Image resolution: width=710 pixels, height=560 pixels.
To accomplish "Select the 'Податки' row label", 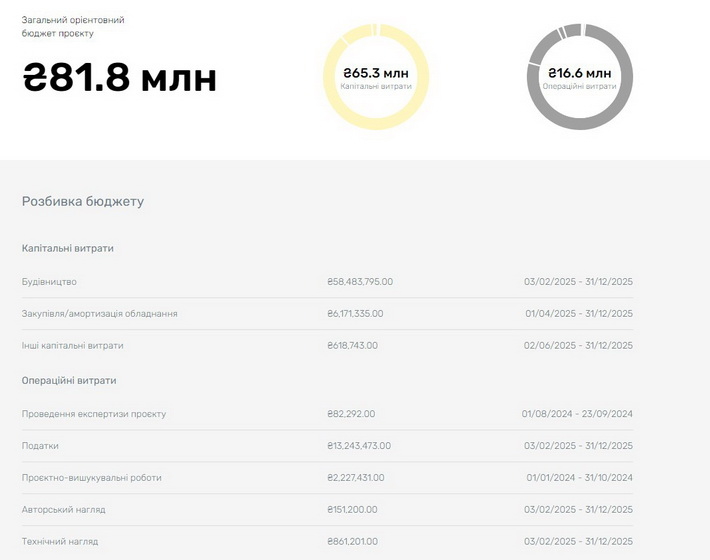I will click(40, 446).
